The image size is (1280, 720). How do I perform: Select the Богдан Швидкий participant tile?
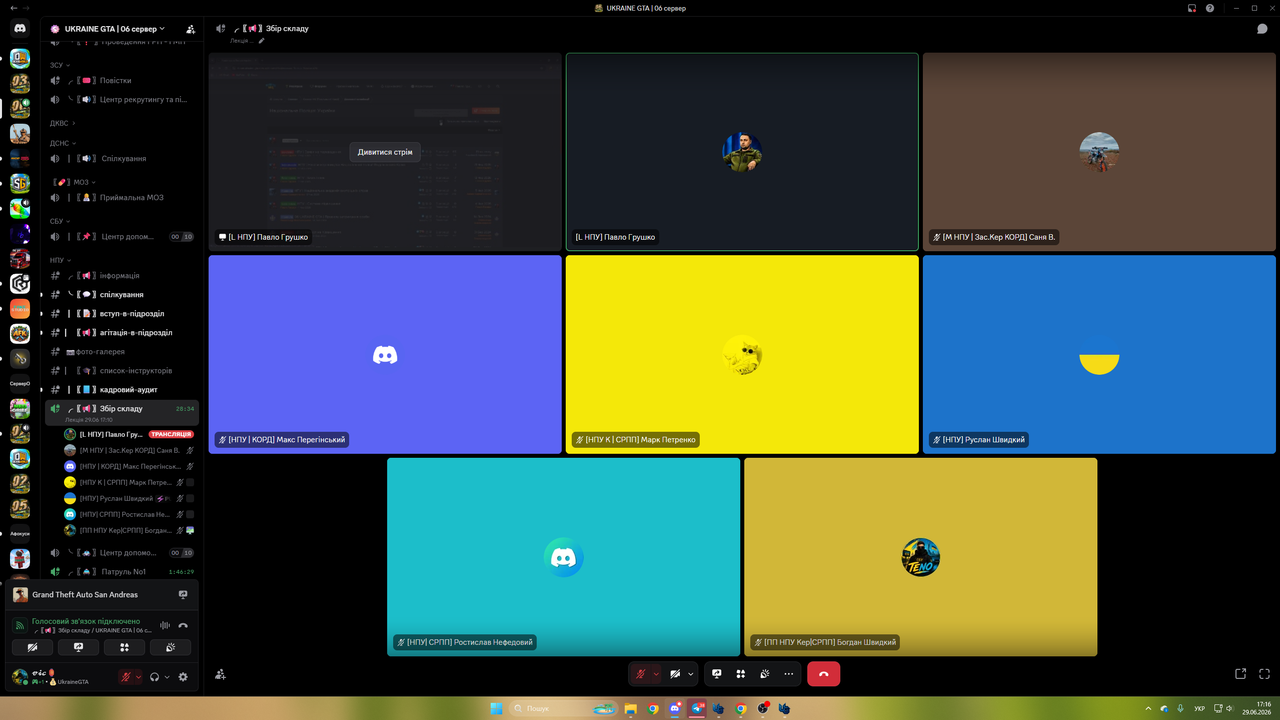(x=920, y=557)
